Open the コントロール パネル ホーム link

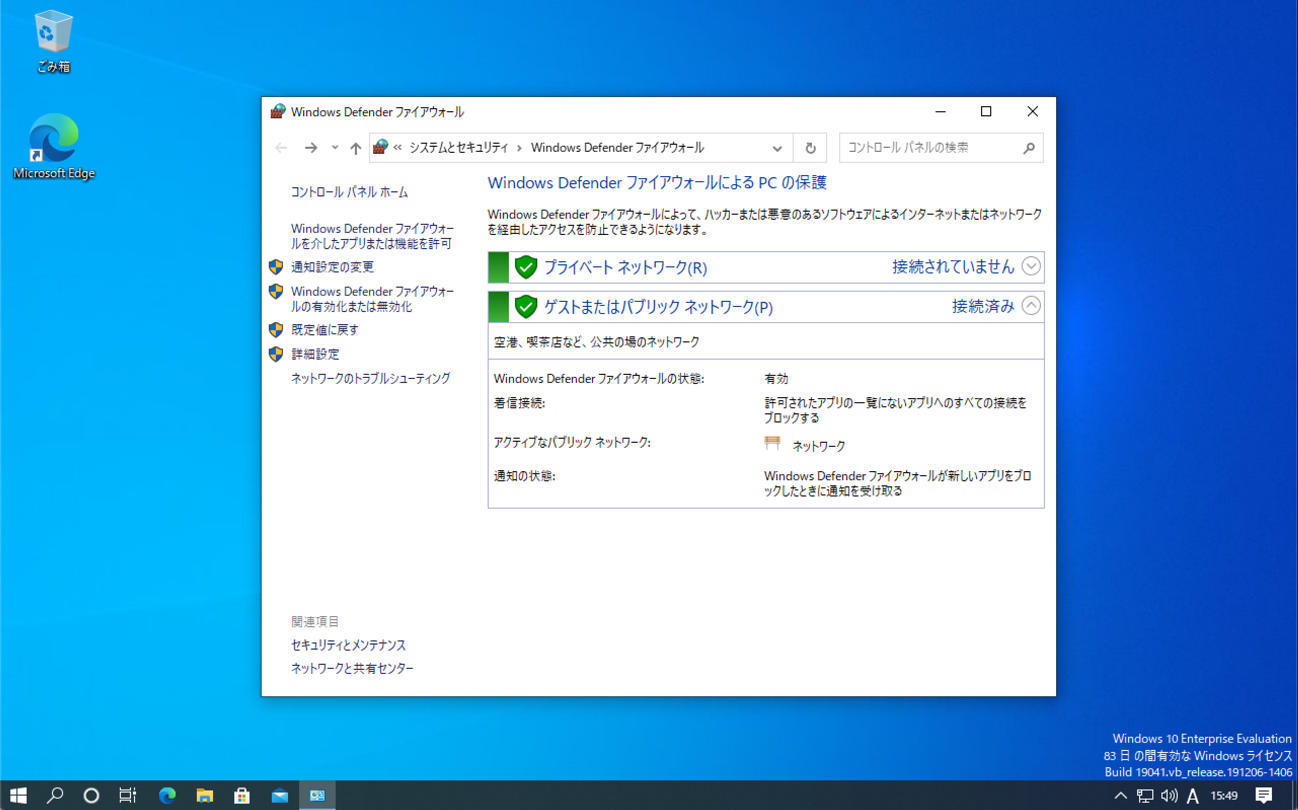[x=349, y=192]
